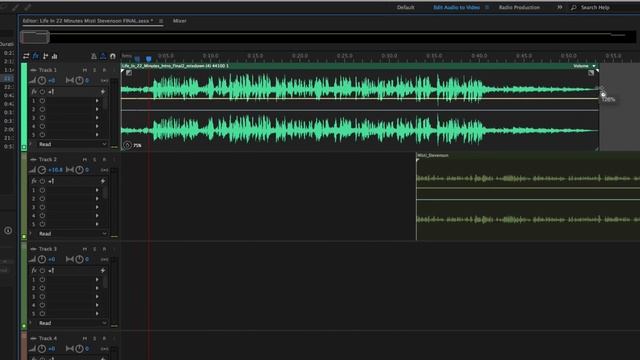
Task: Click the Track 2 volume knob
Action: pyautogui.click(x=42, y=170)
